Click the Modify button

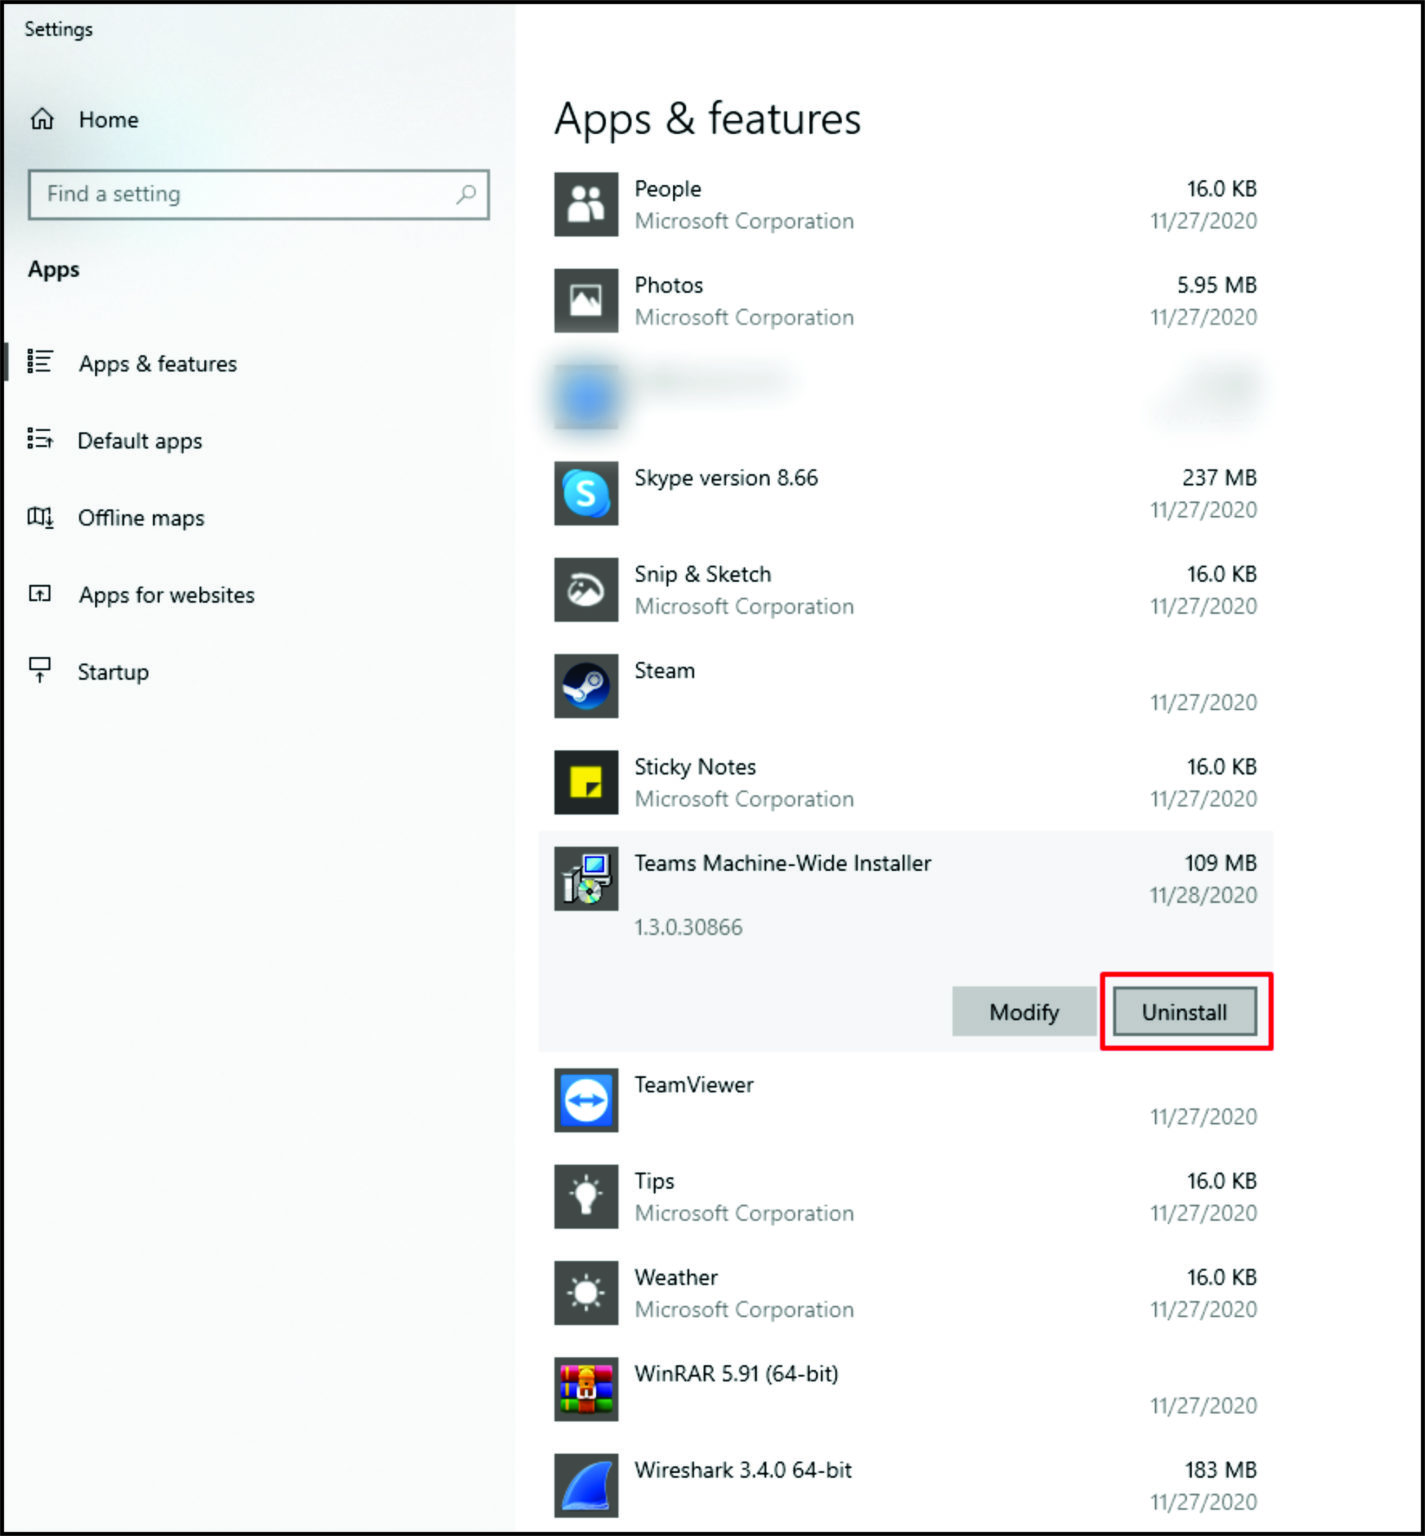pos(1022,1011)
